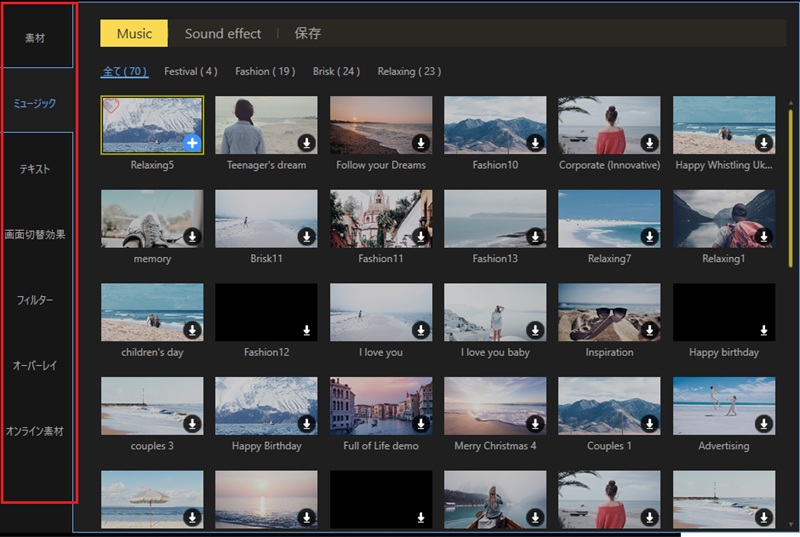The image size is (800, 537).
Task: Click the scrollbar up arrow
Action: (x=791, y=103)
